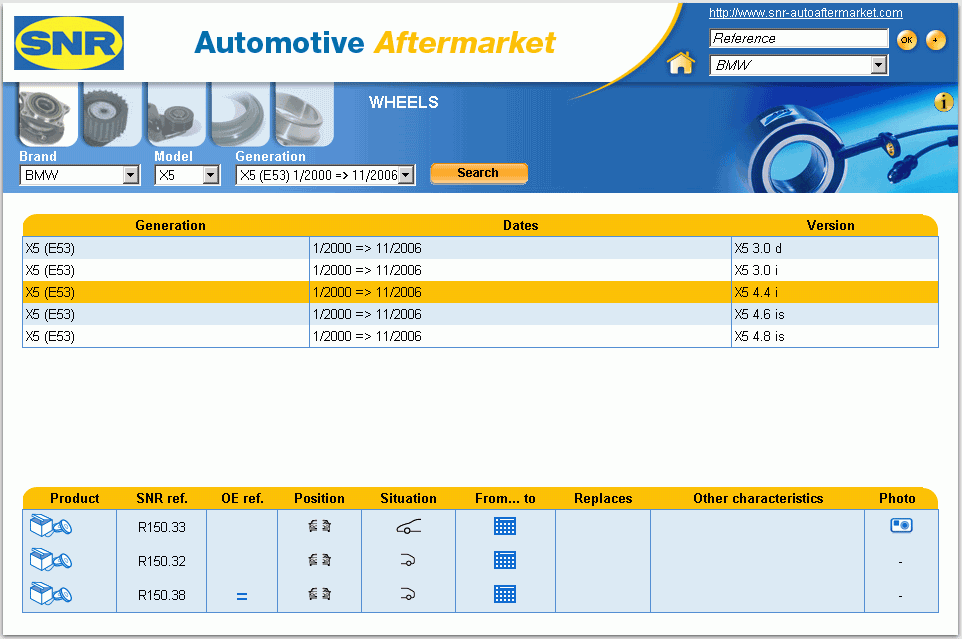Select the belt tensioner arm category thumbnail

click(177, 115)
